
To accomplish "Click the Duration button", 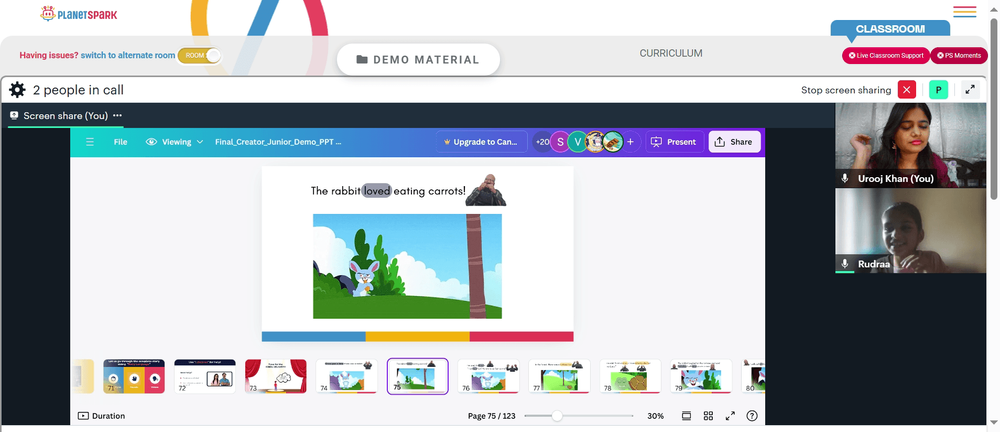I will pyautogui.click(x=101, y=416).
